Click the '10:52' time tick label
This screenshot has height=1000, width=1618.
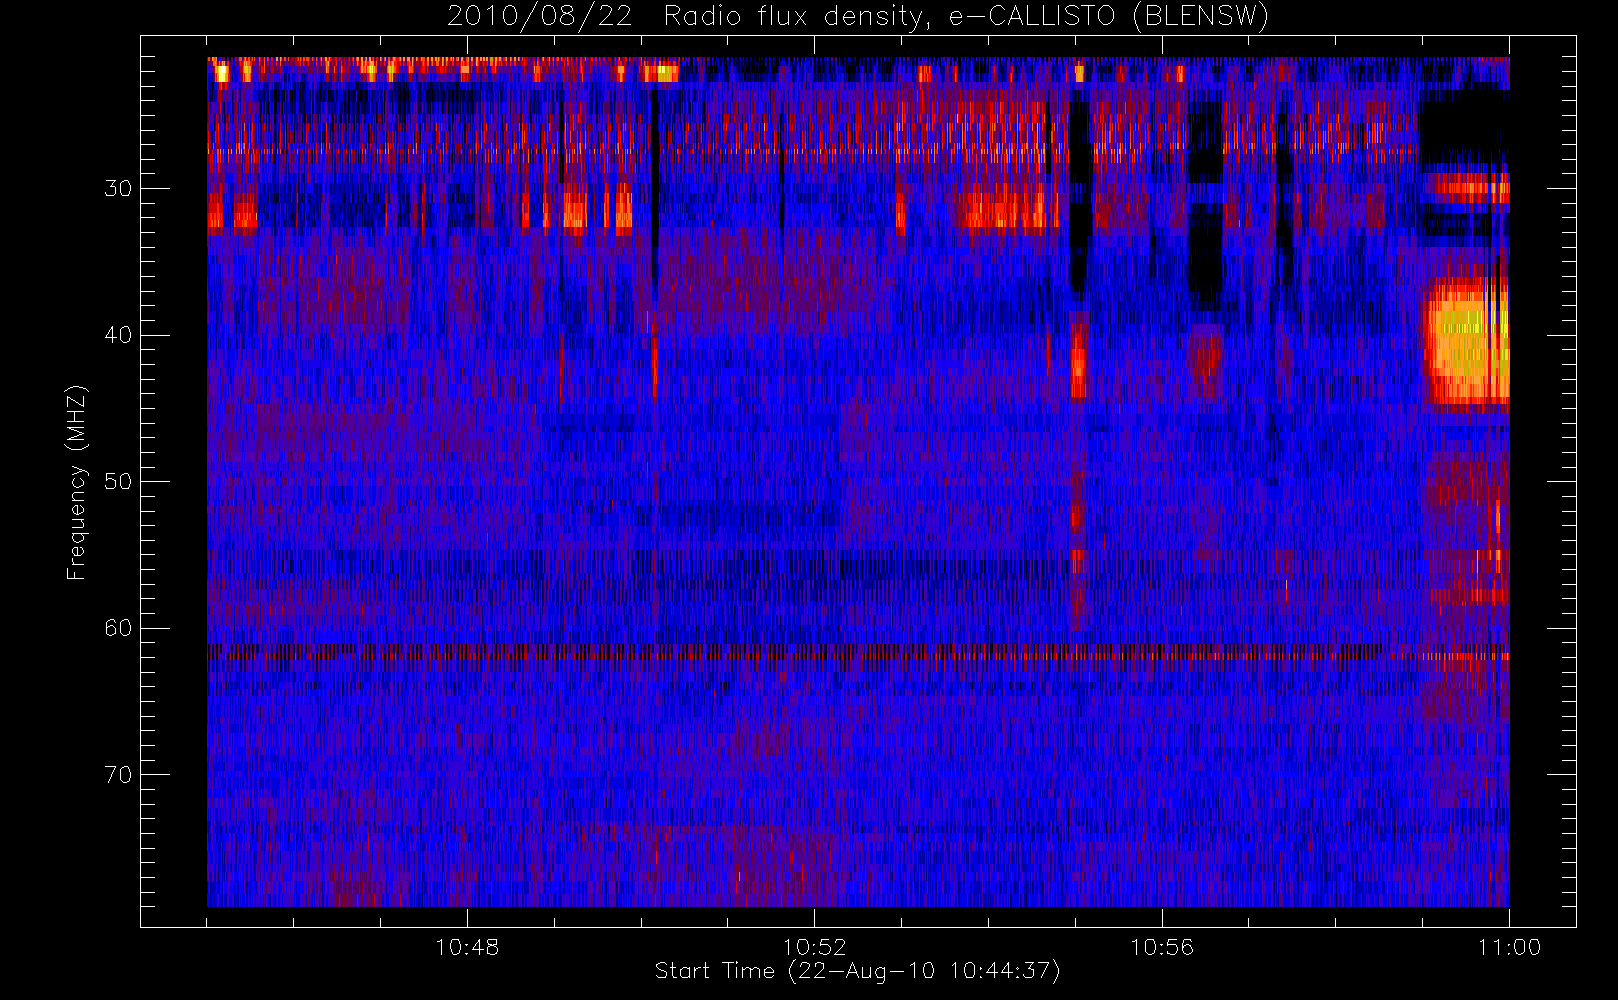[814, 947]
